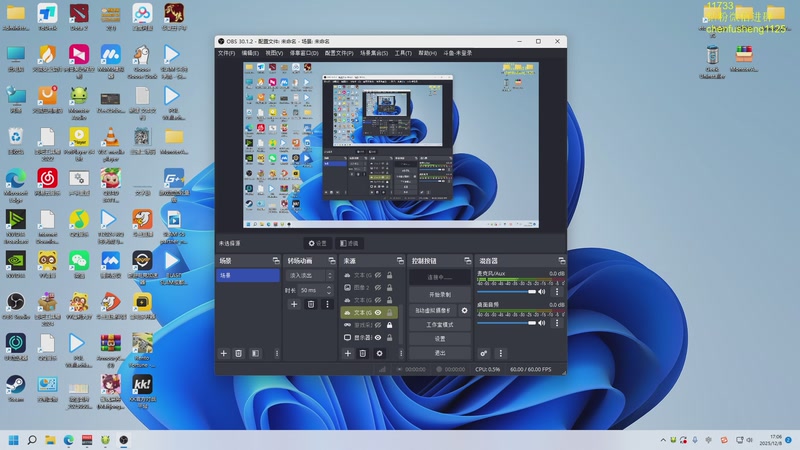Remove selected source using trash icon
The image size is (800, 450).
[363, 353]
